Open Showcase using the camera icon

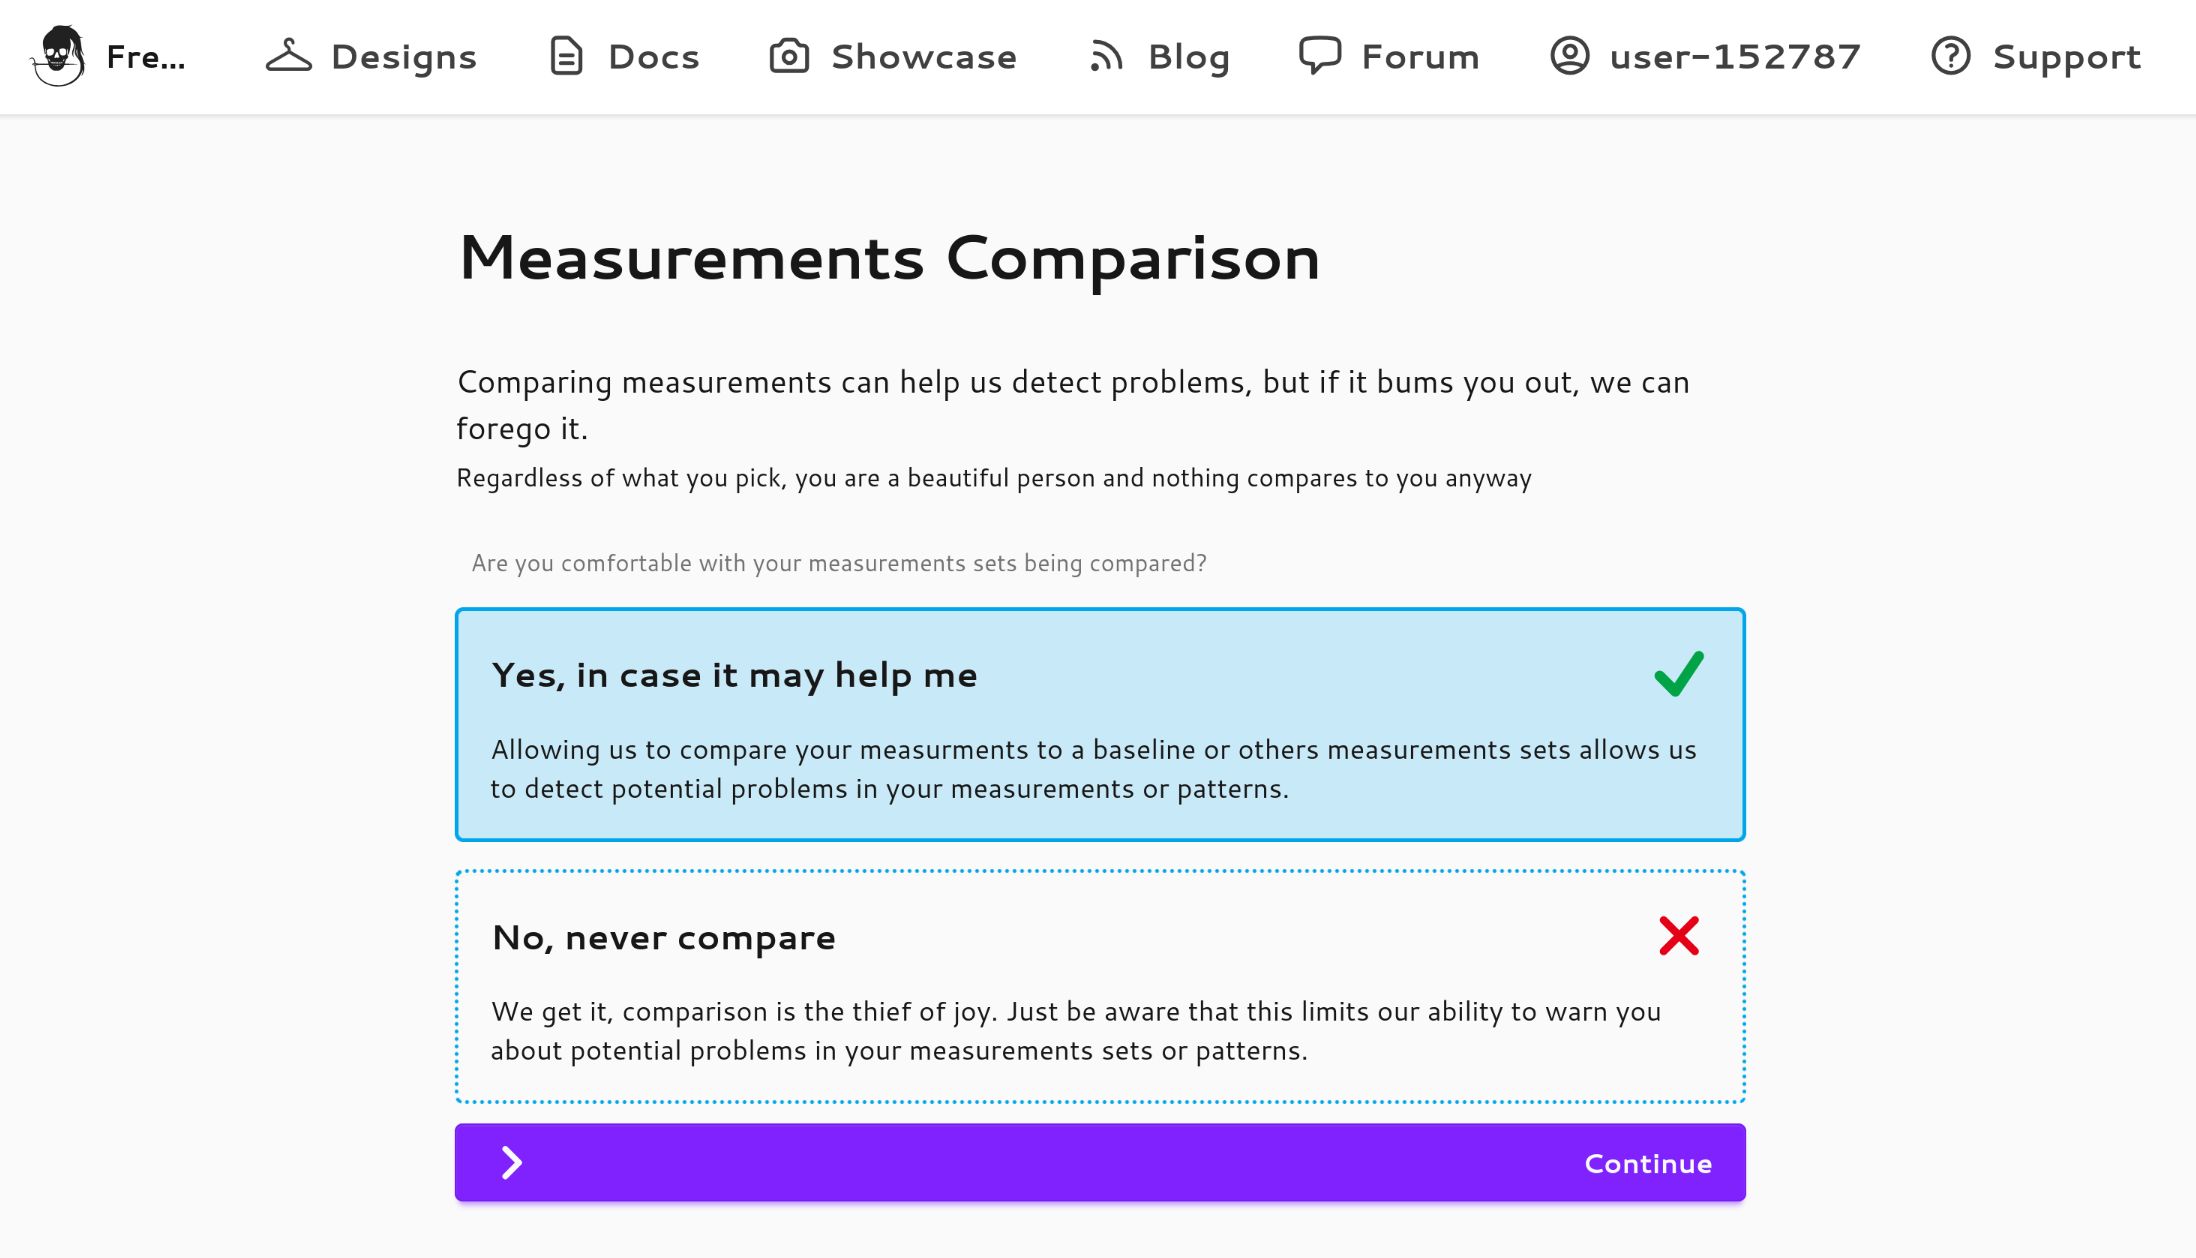point(788,56)
